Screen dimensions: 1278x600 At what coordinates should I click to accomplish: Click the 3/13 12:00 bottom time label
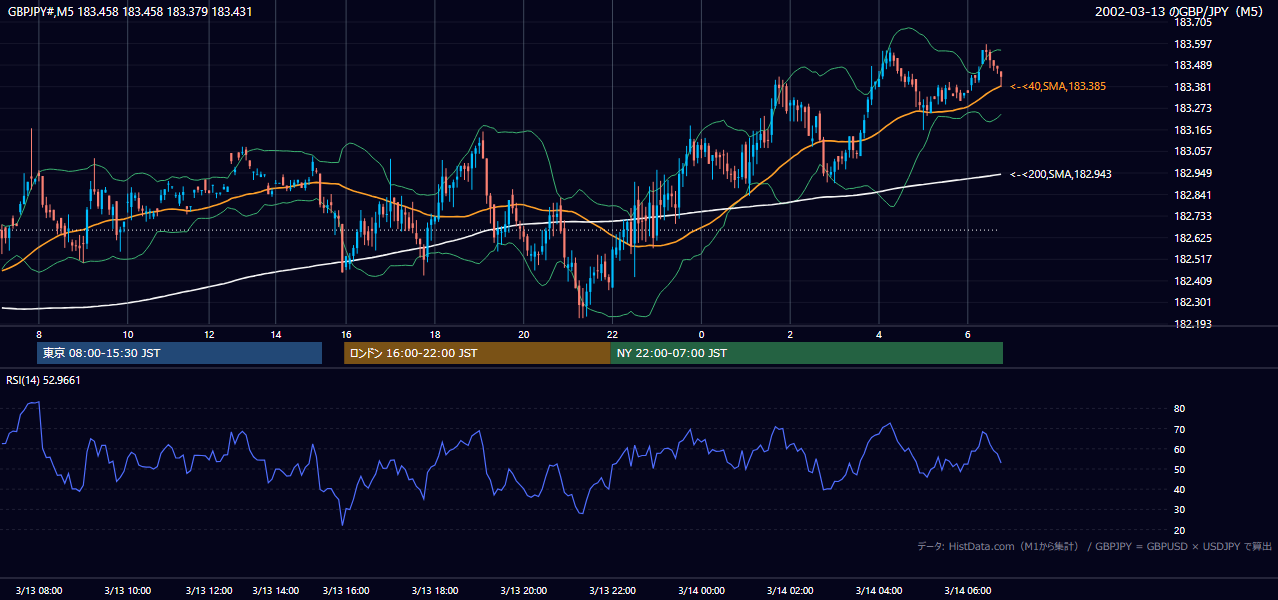pos(209,591)
